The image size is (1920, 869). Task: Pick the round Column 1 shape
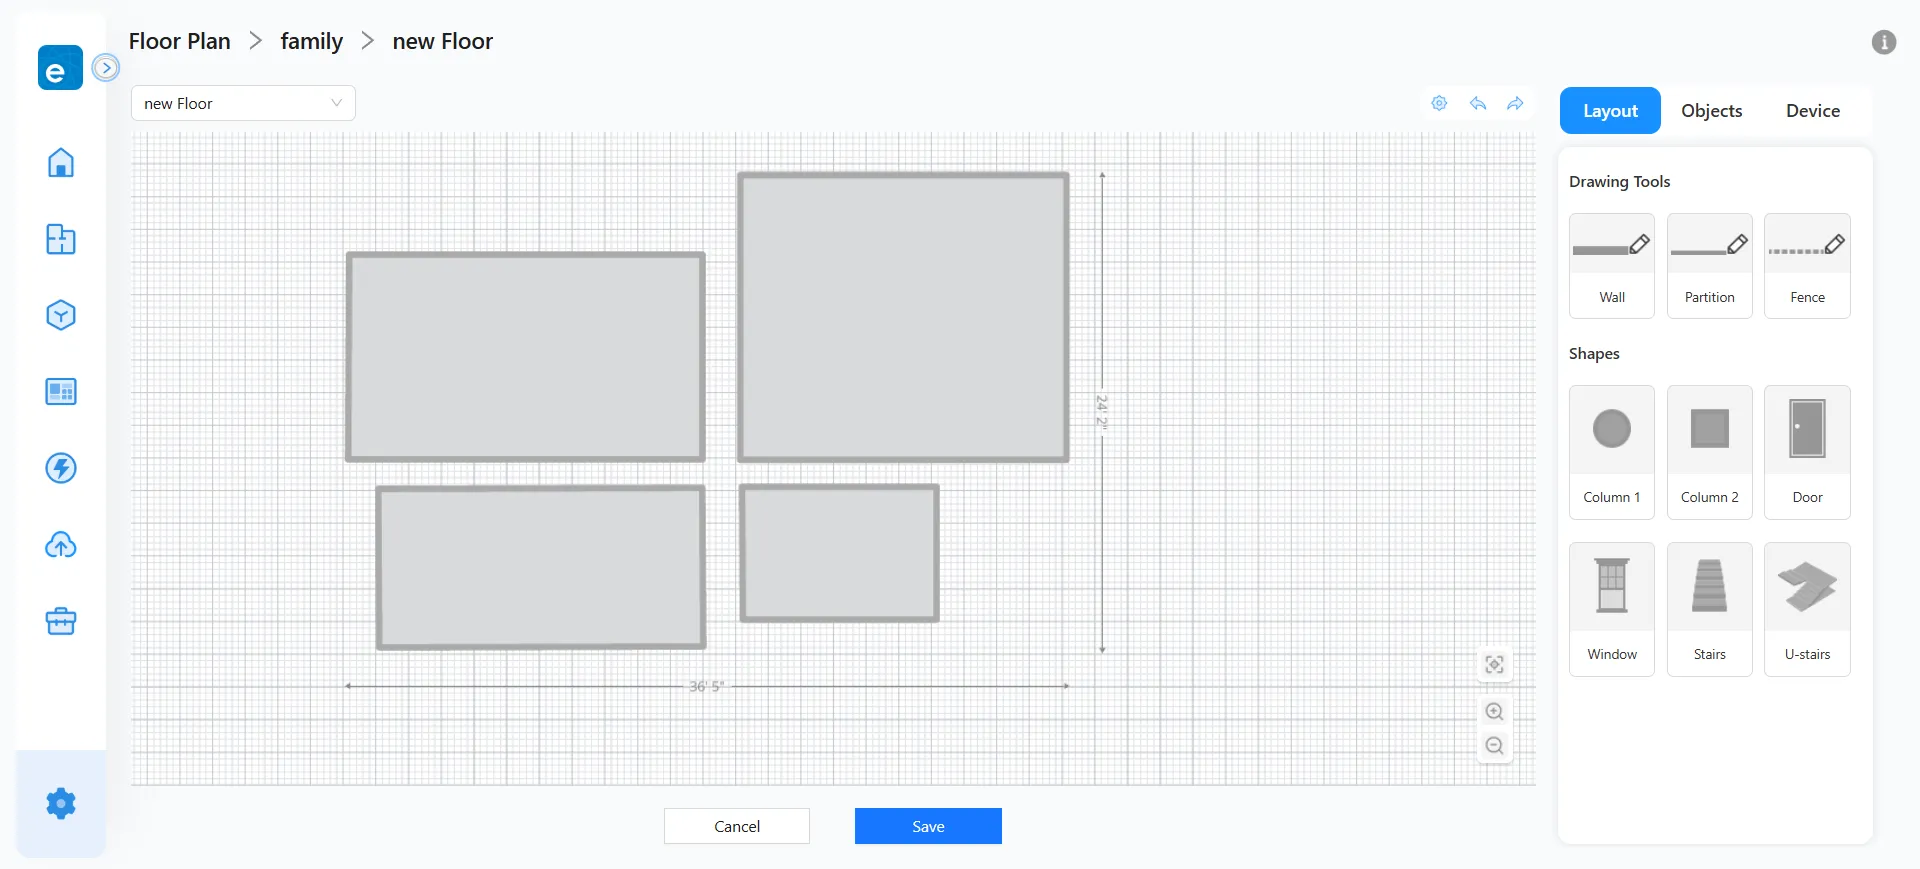point(1611,451)
